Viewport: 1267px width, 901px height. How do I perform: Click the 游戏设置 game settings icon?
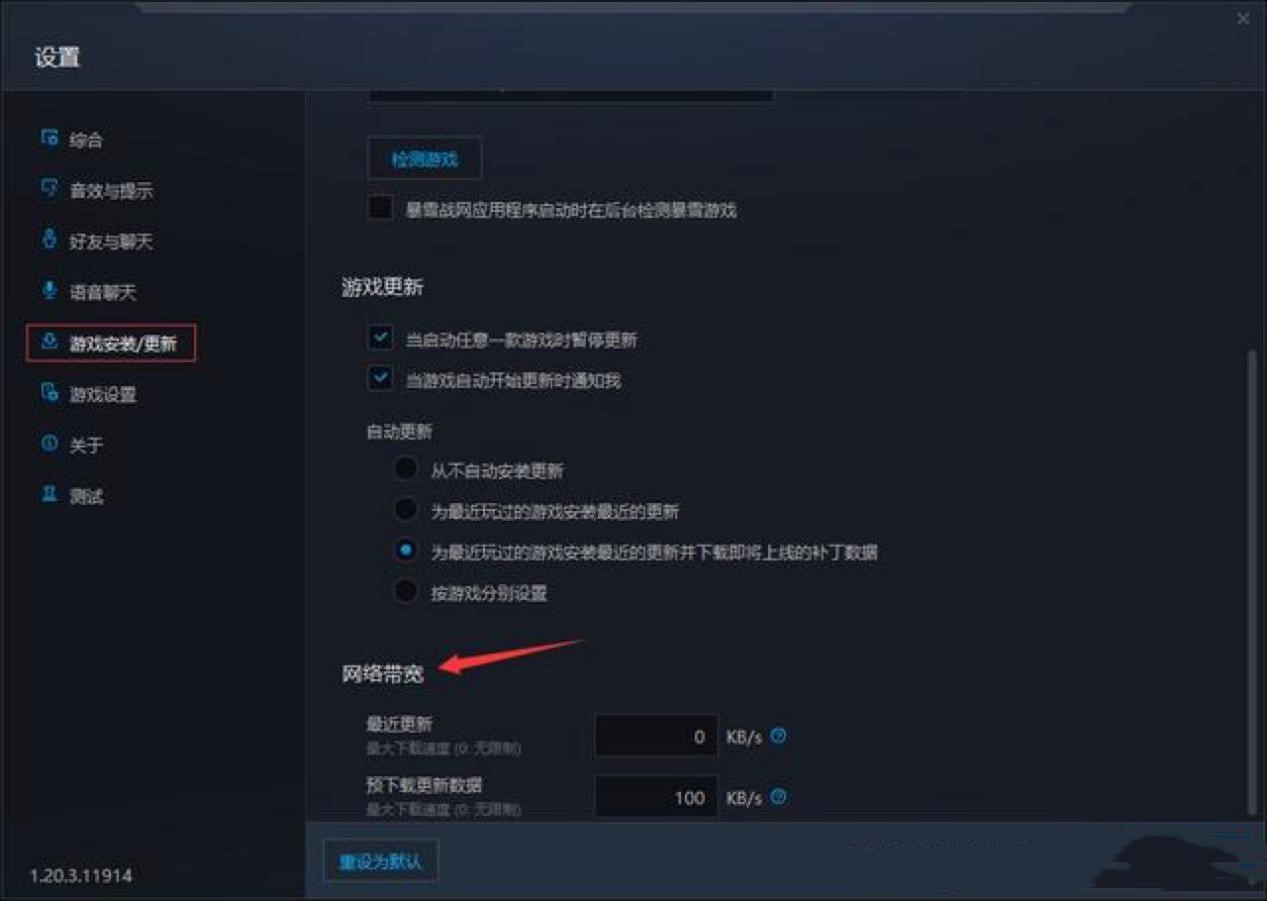(x=50, y=393)
